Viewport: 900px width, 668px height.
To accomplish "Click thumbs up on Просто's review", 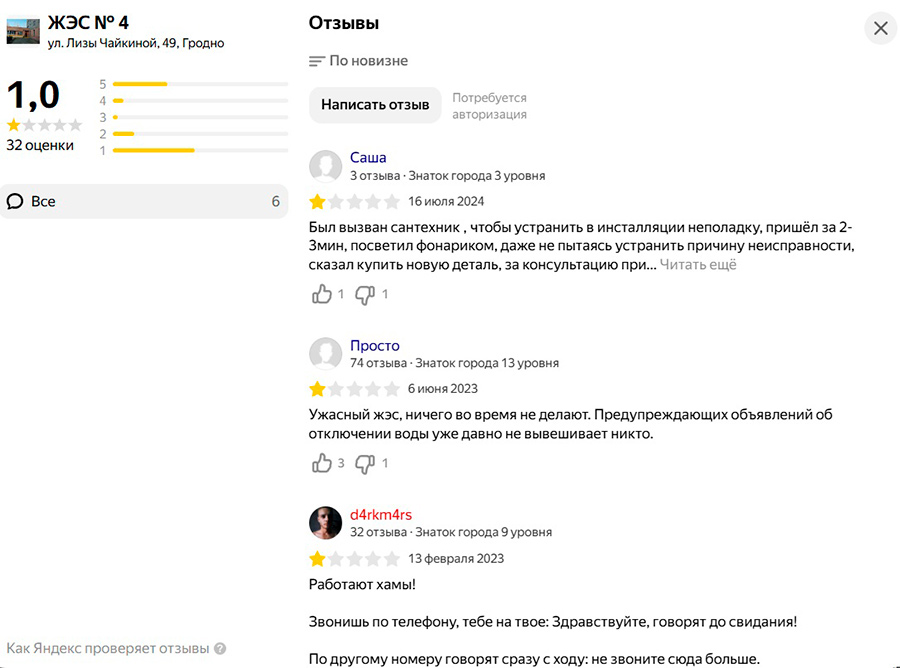I will (x=321, y=463).
